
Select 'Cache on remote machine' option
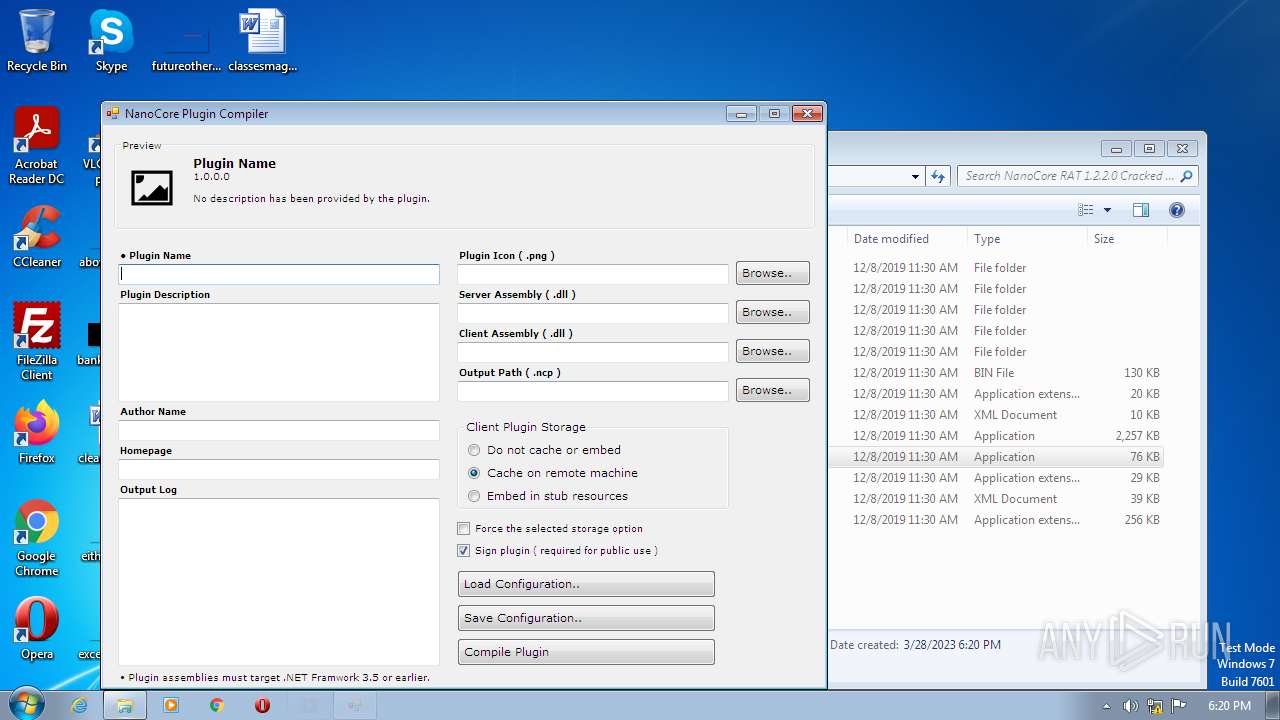click(x=553, y=473)
